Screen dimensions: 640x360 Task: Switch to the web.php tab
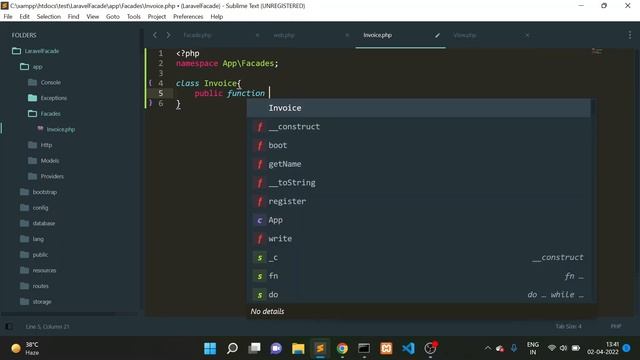[284, 36]
